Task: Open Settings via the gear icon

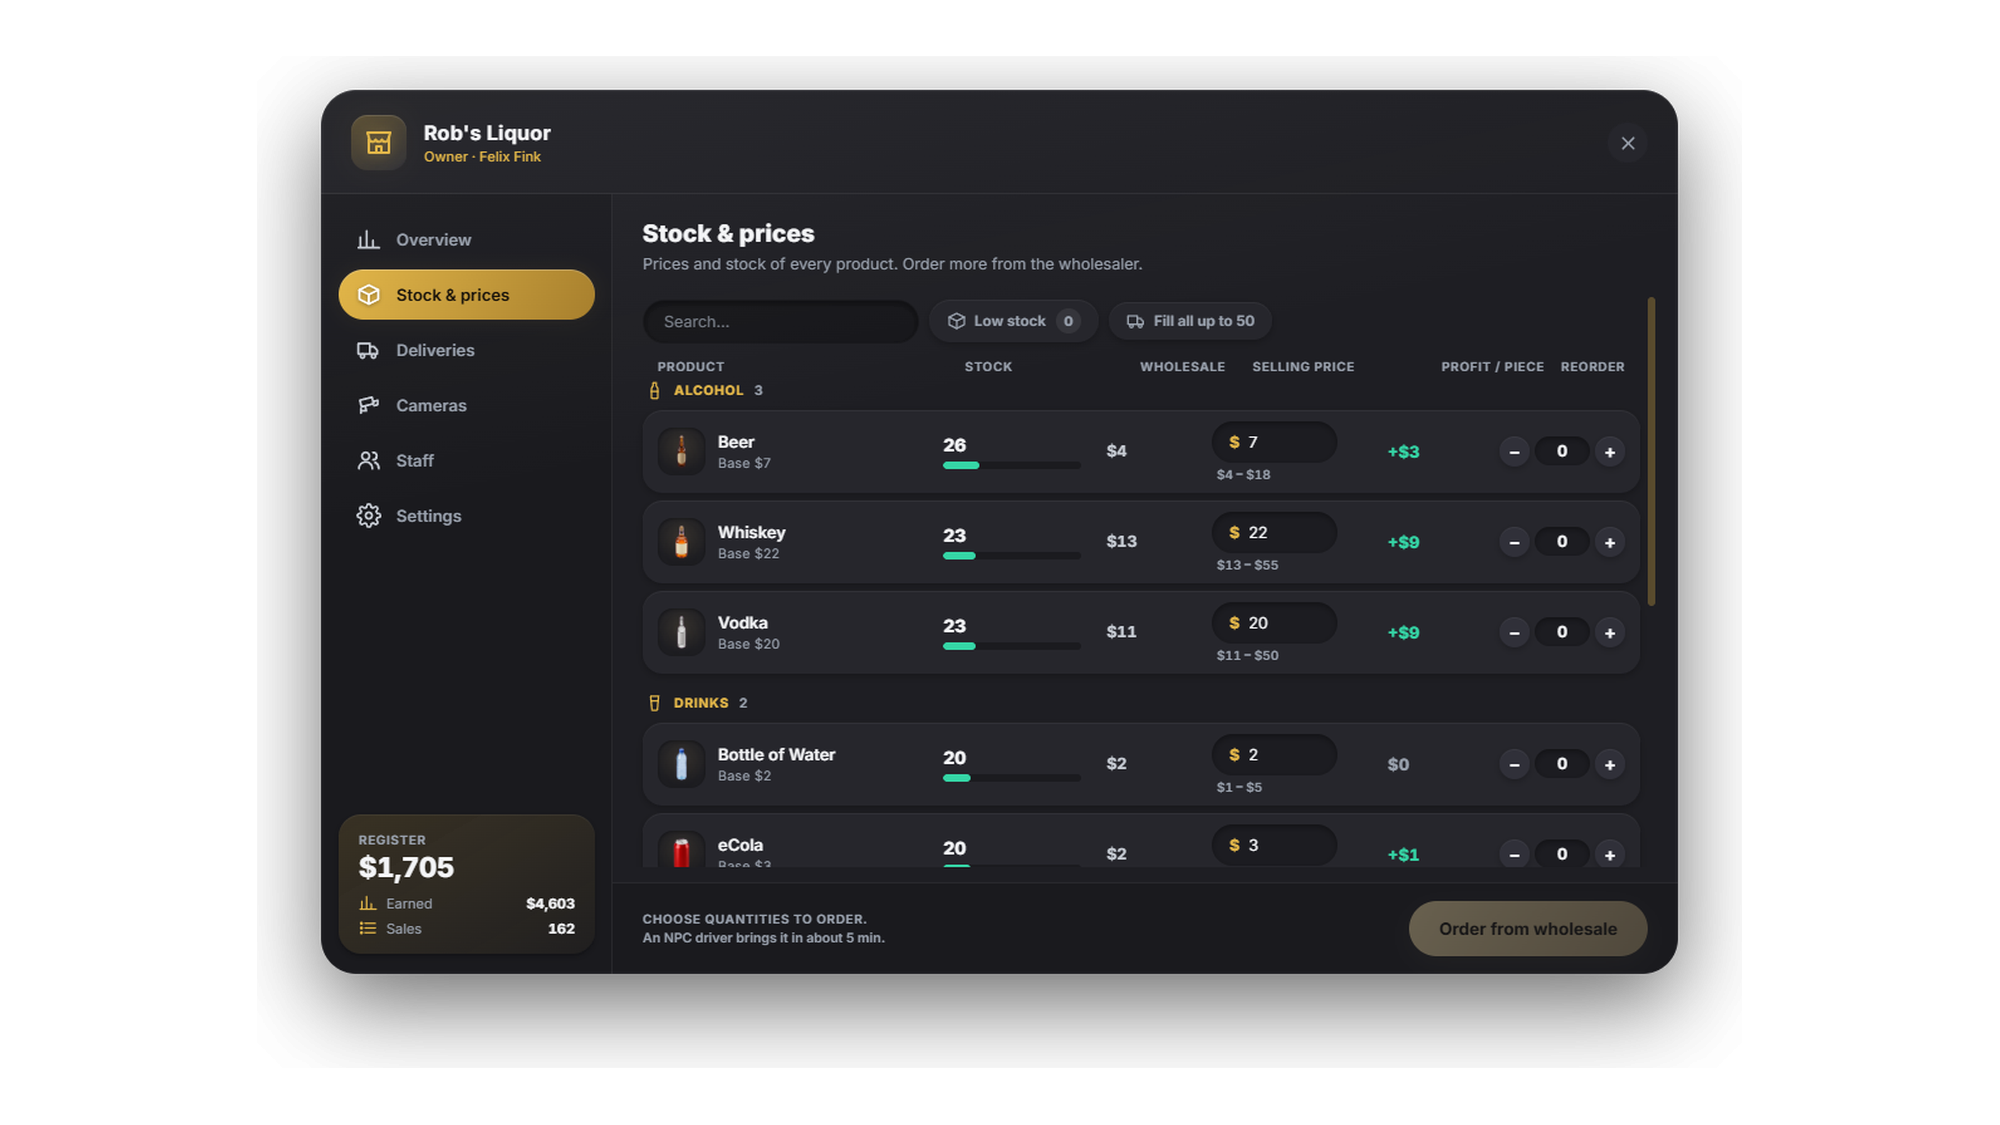Action: coord(369,516)
